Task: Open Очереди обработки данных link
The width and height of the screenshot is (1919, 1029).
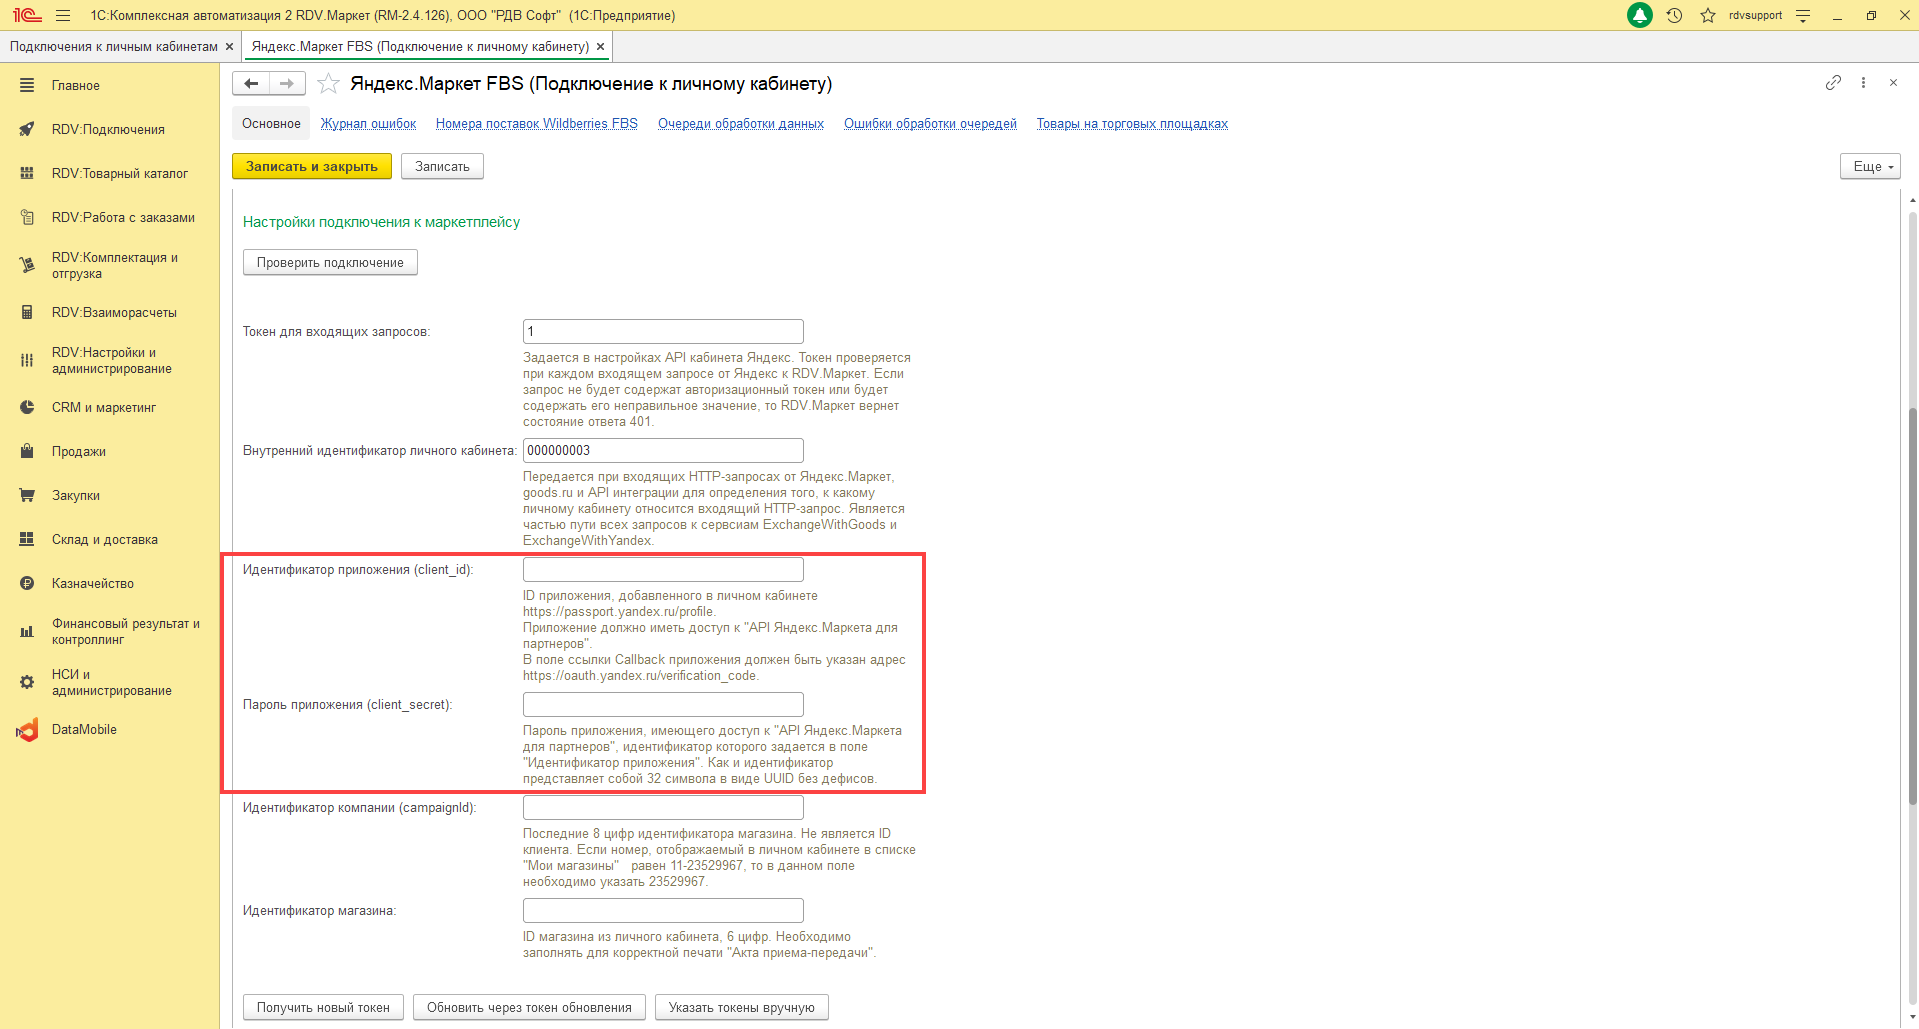Action: tap(740, 124)
